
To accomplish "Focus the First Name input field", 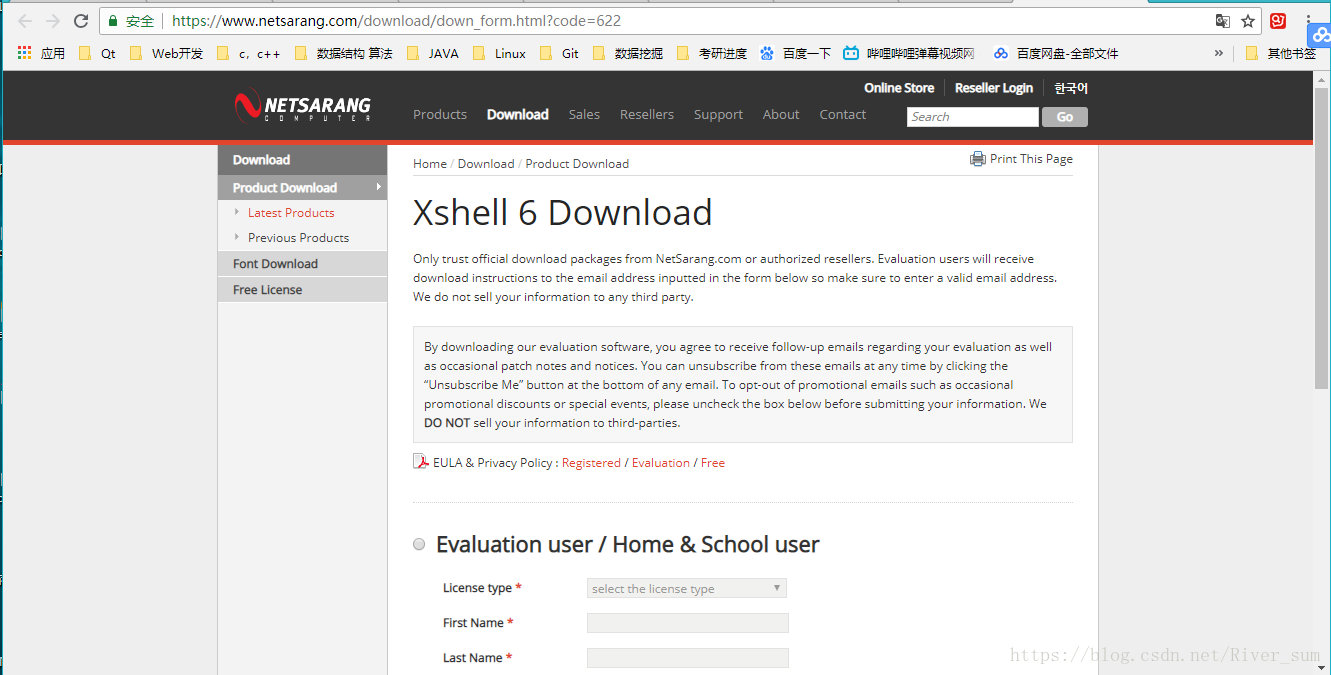I will (687, 623).
